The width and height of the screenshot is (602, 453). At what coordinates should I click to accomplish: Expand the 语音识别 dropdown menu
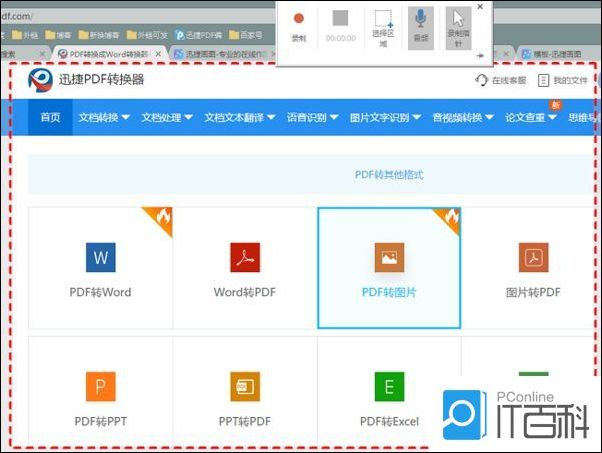(x=313, y=117)
